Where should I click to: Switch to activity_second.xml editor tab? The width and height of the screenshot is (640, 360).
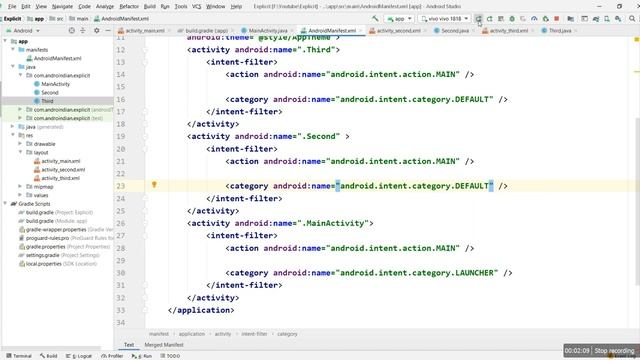click(x=395, y=31)
